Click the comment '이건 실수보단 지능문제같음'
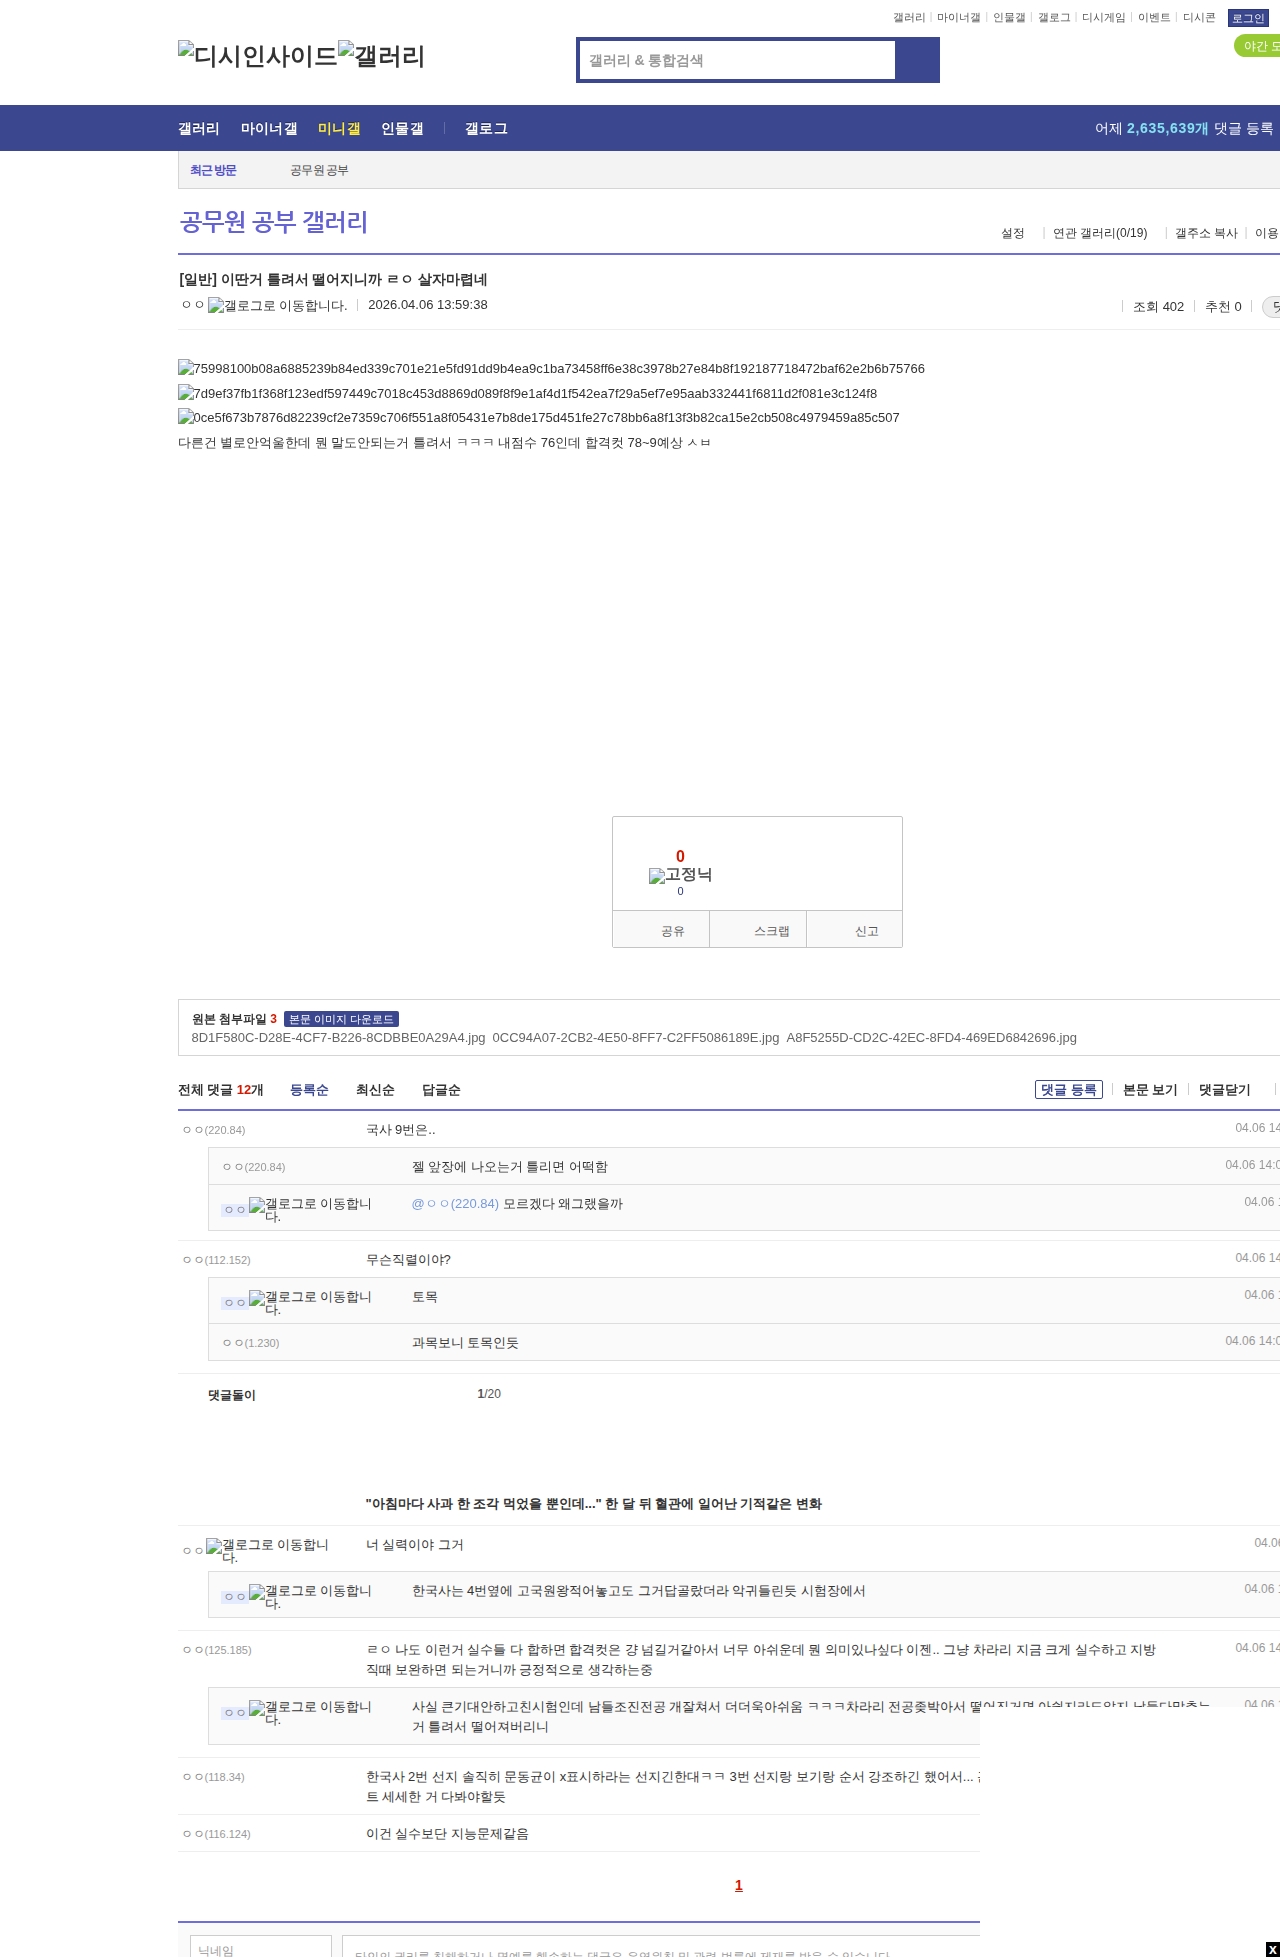 pos(447,1834)
